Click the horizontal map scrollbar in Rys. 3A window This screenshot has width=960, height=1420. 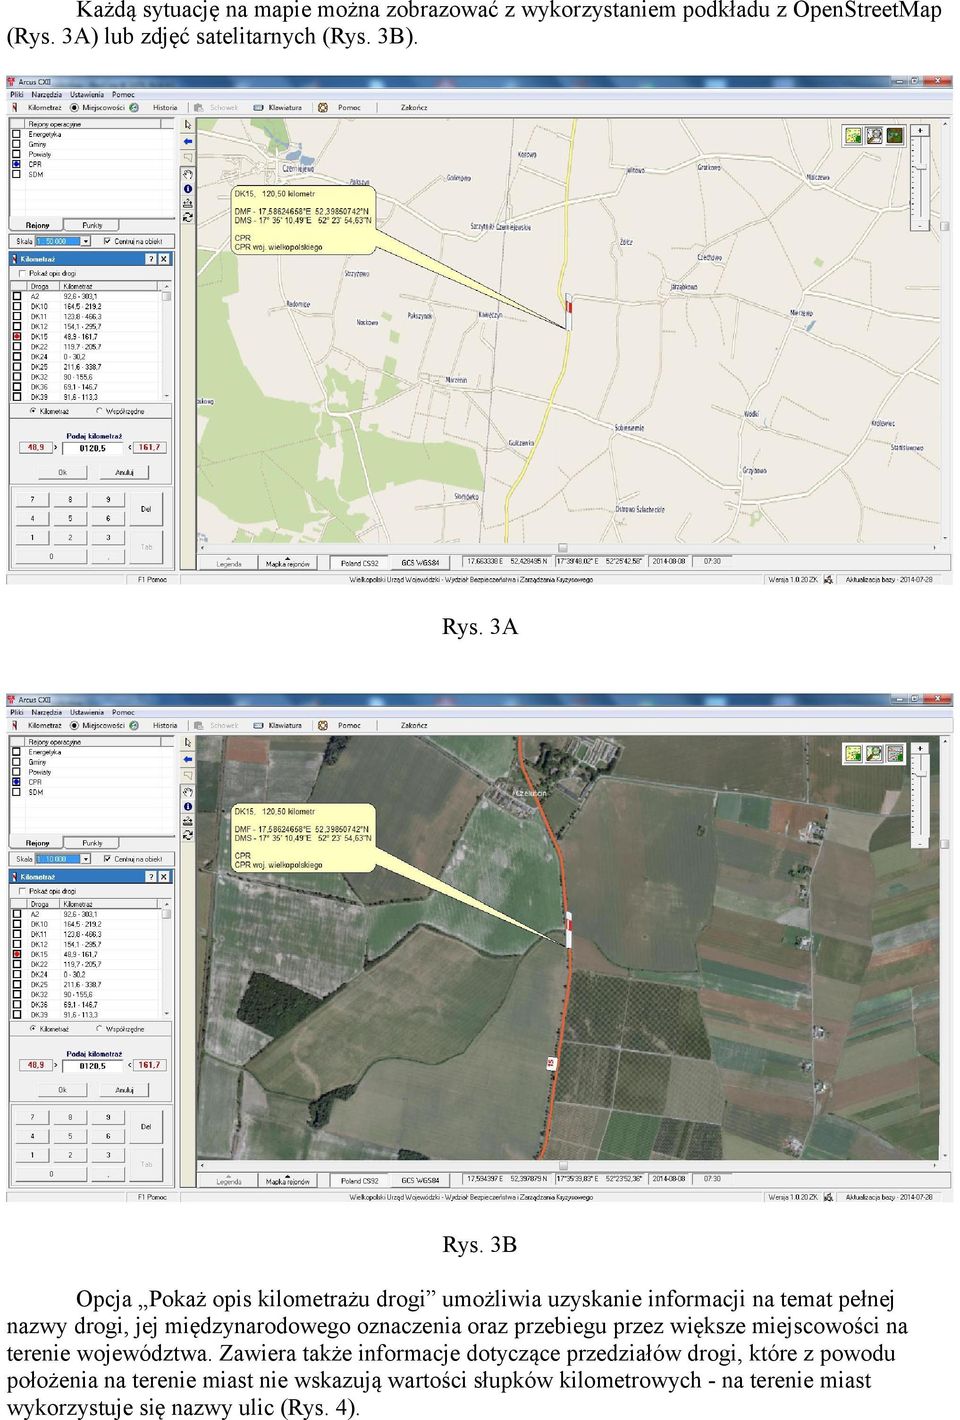tap(568, 548)
